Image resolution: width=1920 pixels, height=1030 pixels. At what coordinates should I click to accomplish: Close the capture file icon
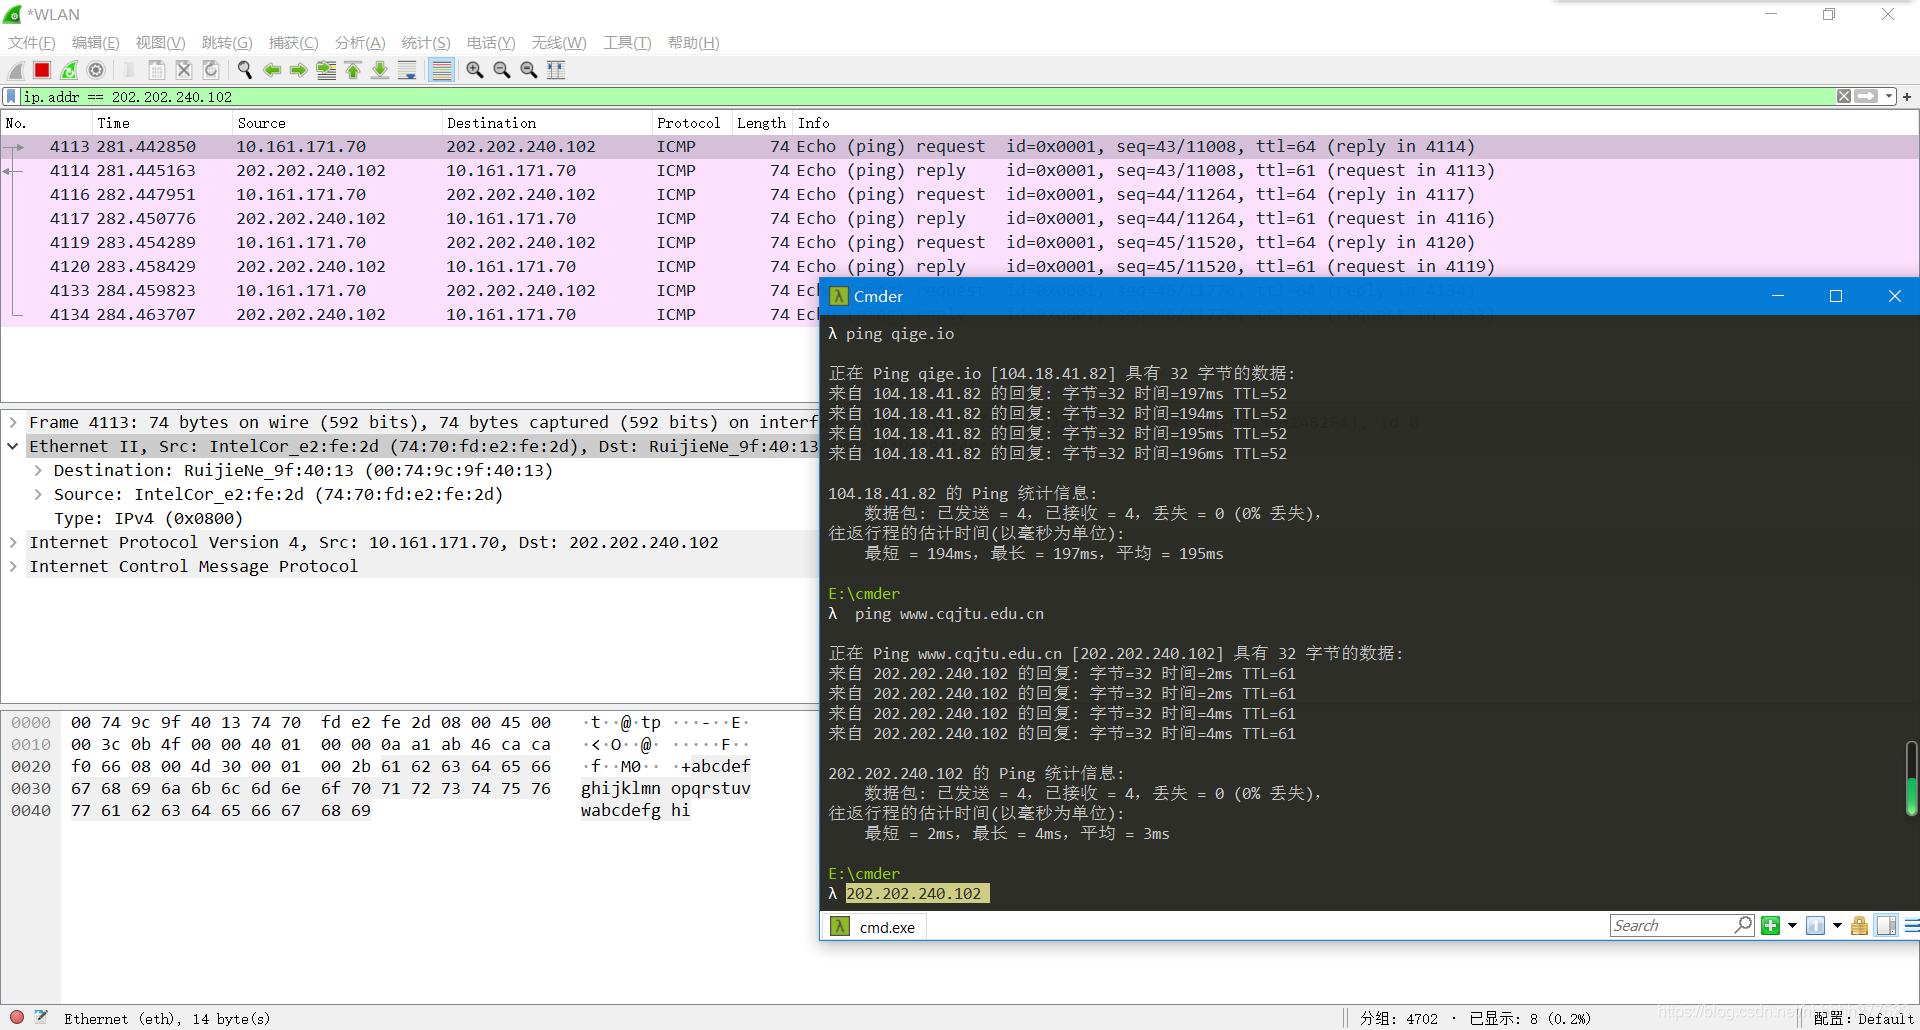184,70
